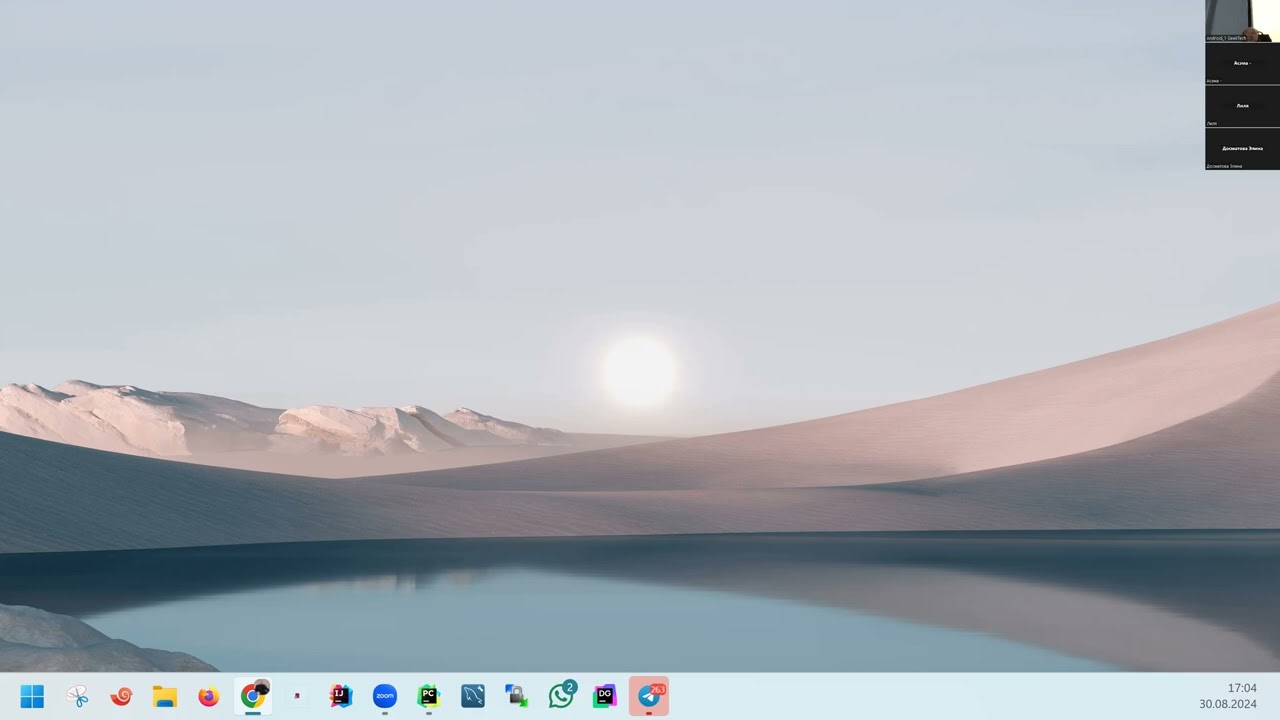Open the clock showing 17:04
The image size is (1280, 720).
click(1242, 688)
